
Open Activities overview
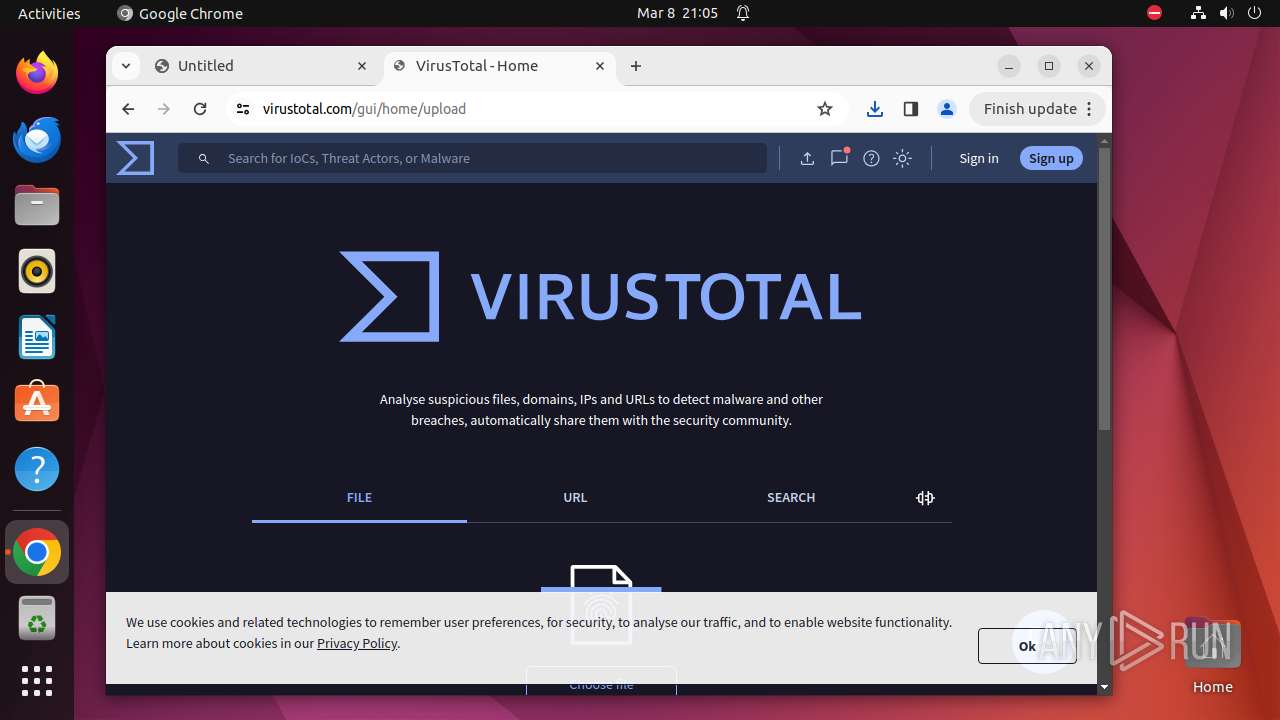click(49, 13)
